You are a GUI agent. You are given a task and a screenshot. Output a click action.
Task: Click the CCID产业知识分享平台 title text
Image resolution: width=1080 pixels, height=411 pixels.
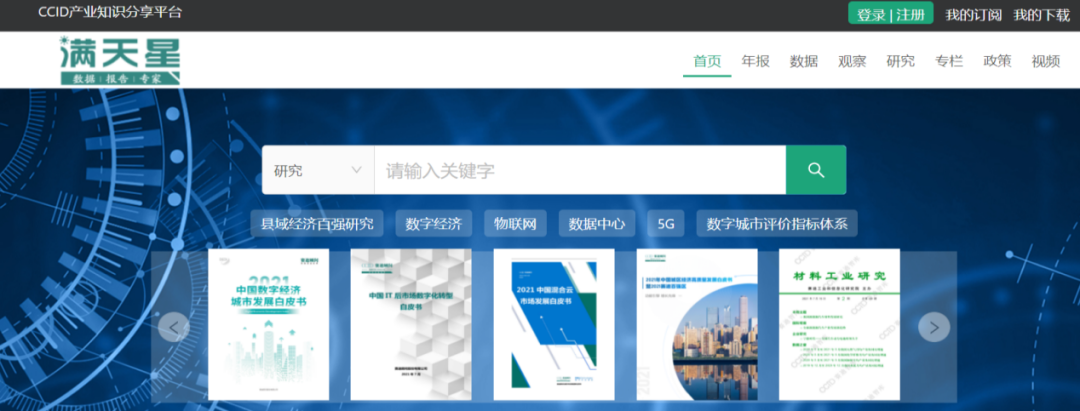coord(110,12)
